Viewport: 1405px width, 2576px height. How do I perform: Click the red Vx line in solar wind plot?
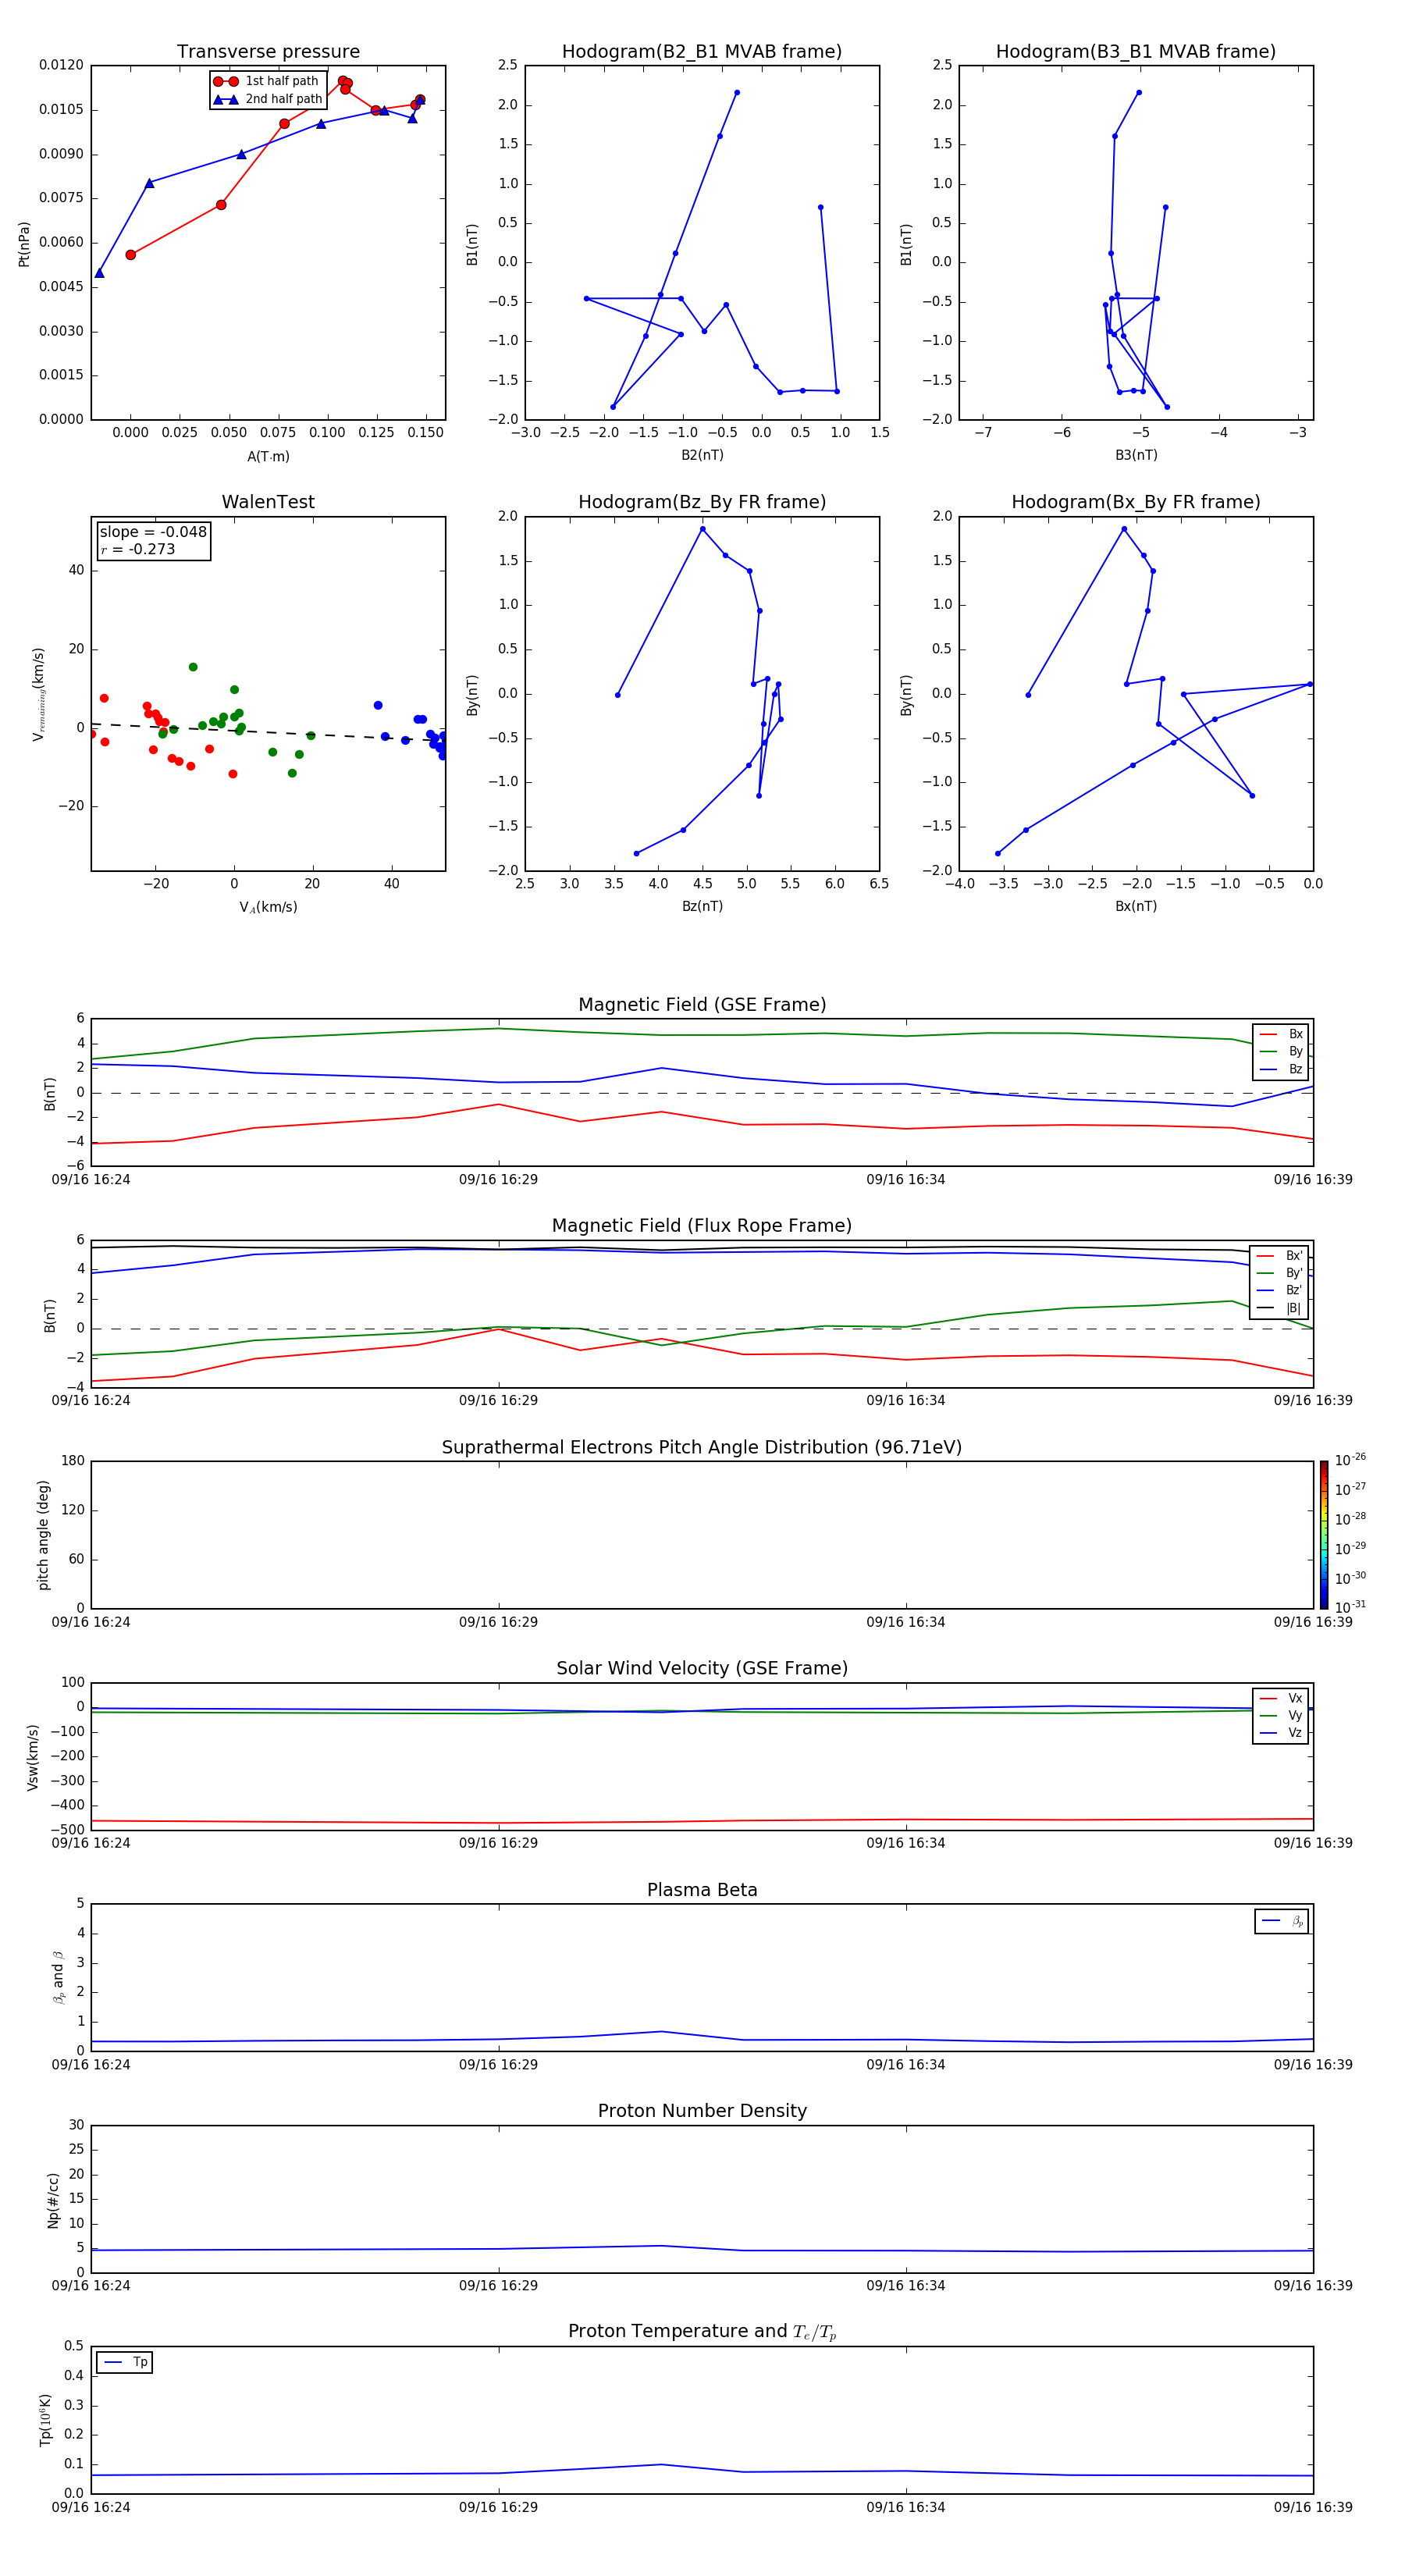coord(702,1821)
